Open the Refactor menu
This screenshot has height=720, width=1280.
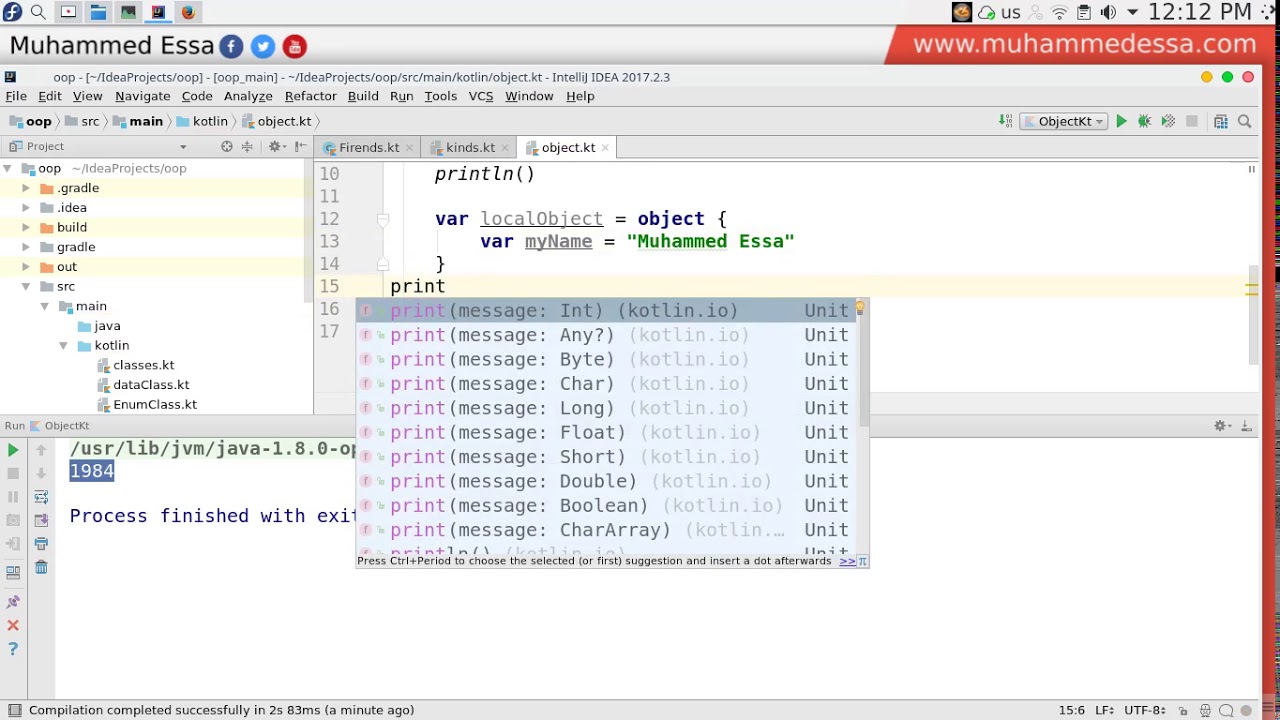[x=310, y=96]
